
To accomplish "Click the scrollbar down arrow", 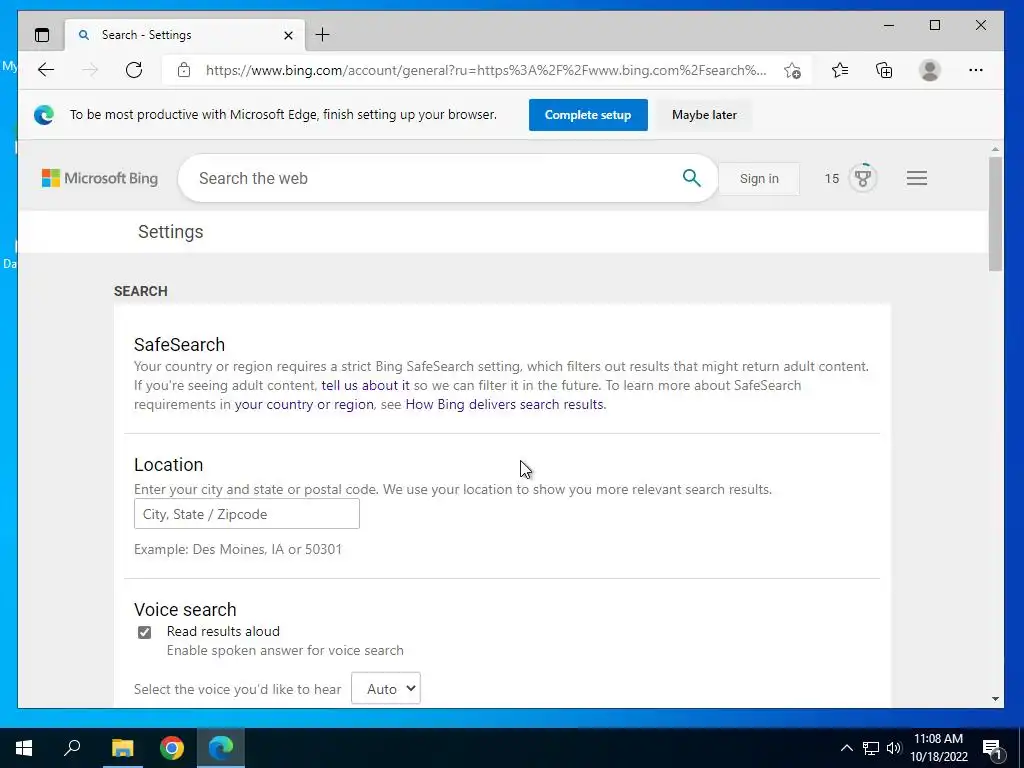I will click(x=995, y=699).
